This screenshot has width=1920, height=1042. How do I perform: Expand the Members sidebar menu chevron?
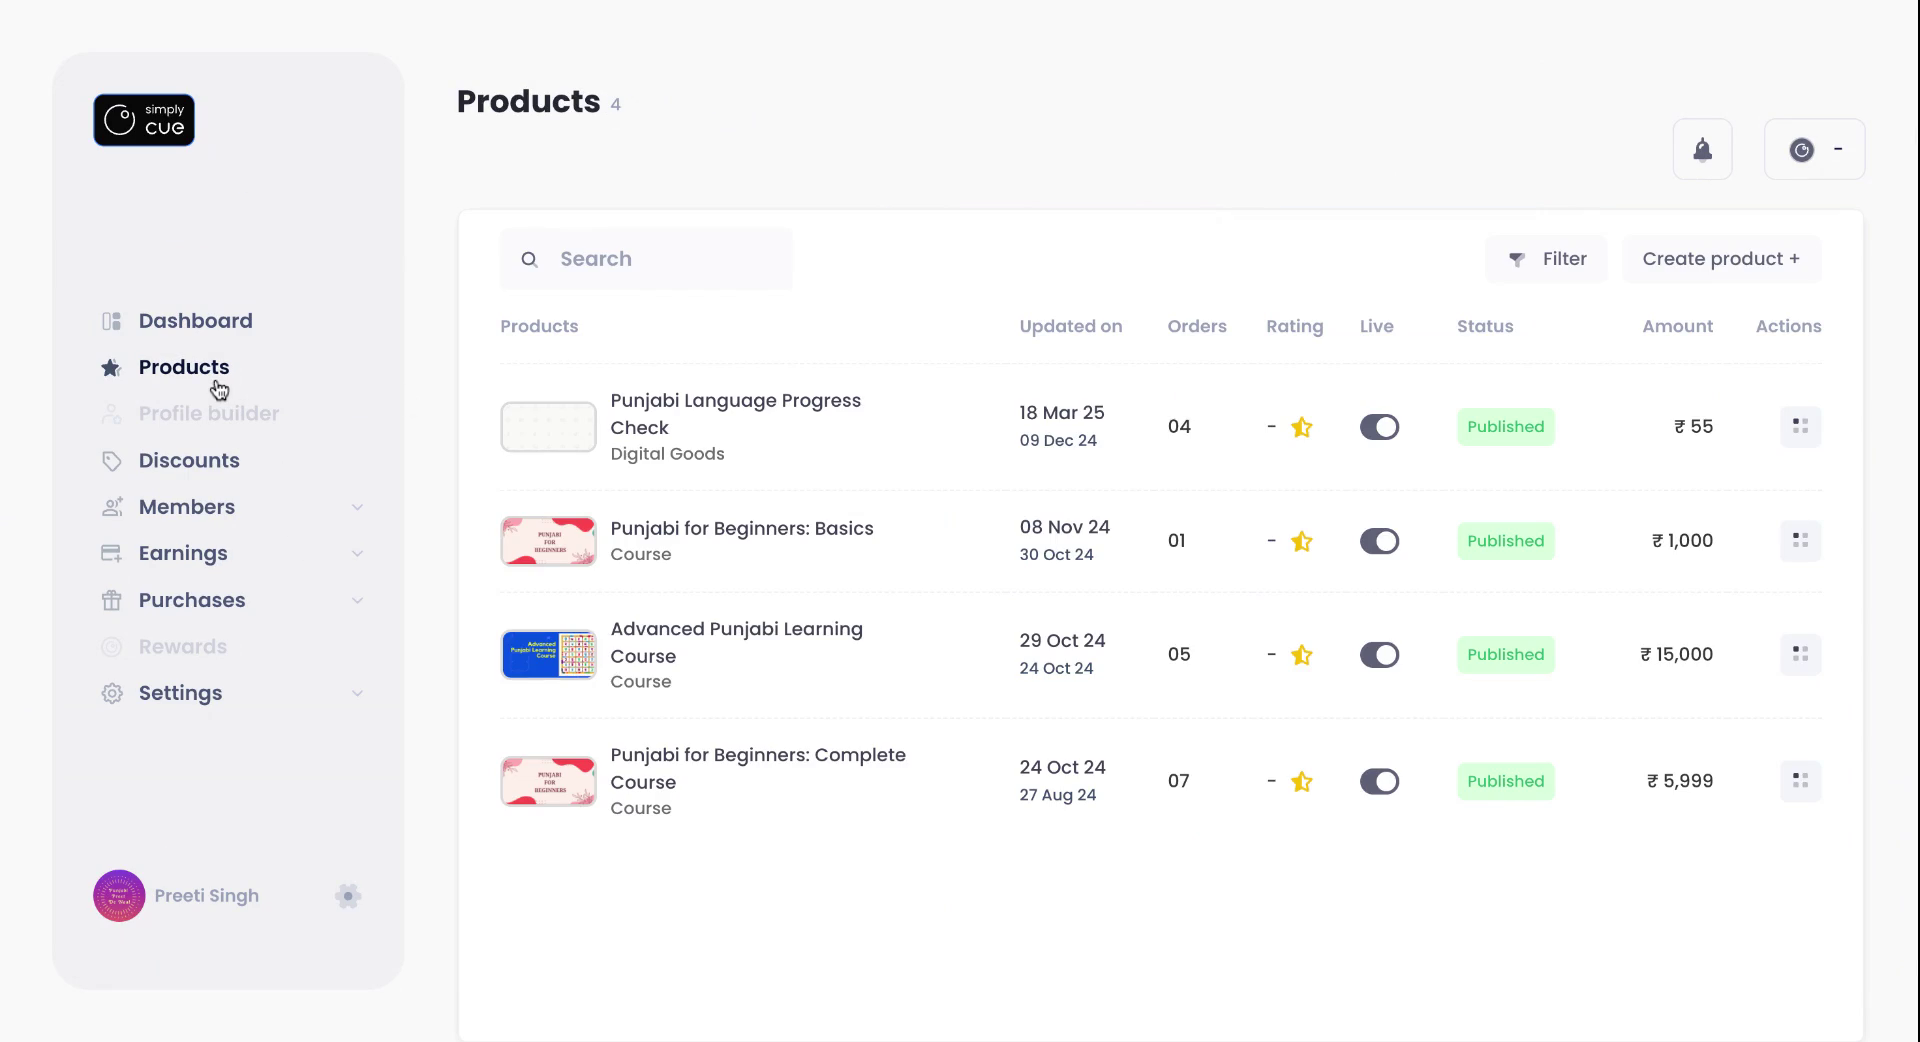click(x=357, y=507)
